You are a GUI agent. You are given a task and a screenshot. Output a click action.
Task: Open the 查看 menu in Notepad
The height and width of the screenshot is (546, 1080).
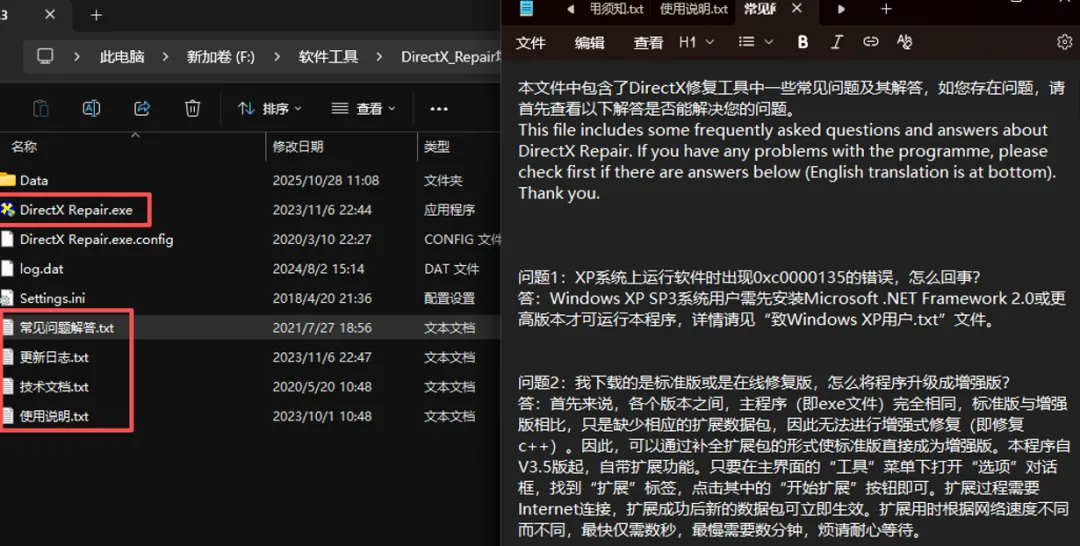coord(648,43)
